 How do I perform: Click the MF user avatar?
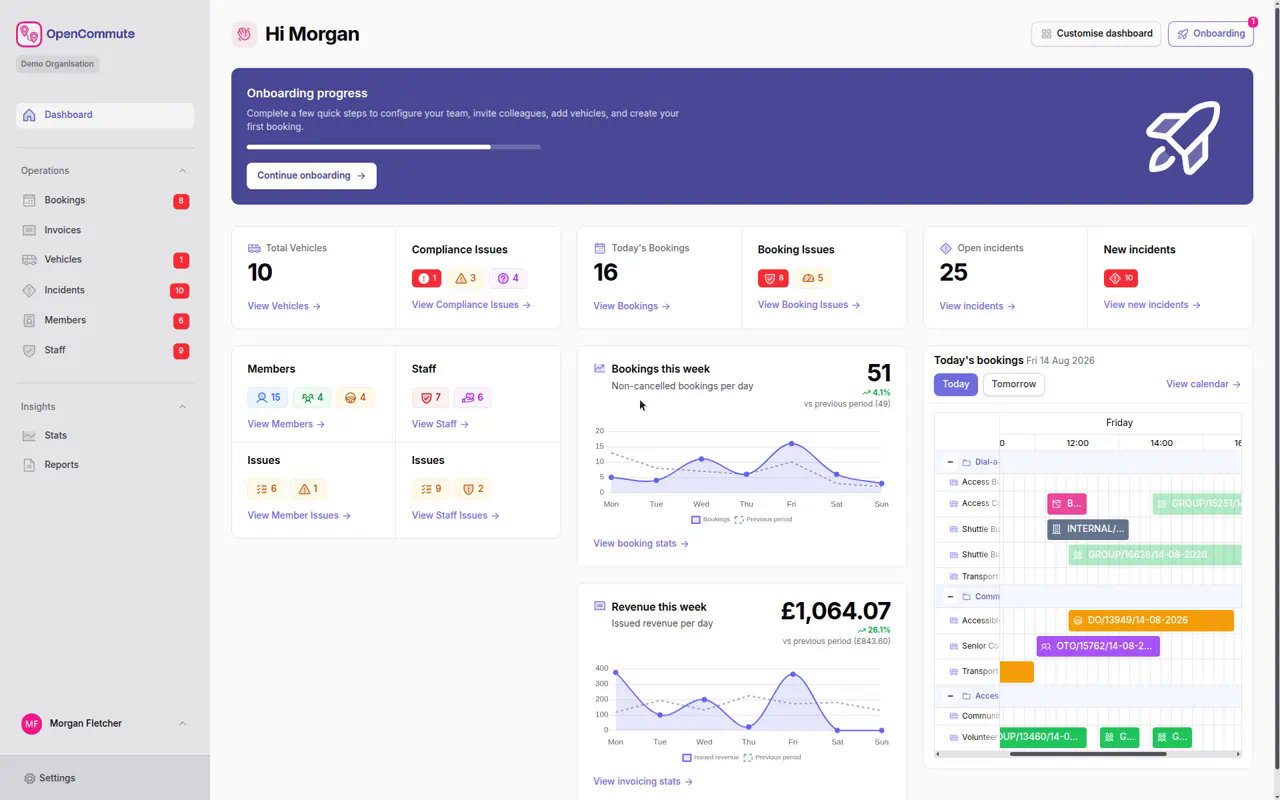tap(32, 724)
